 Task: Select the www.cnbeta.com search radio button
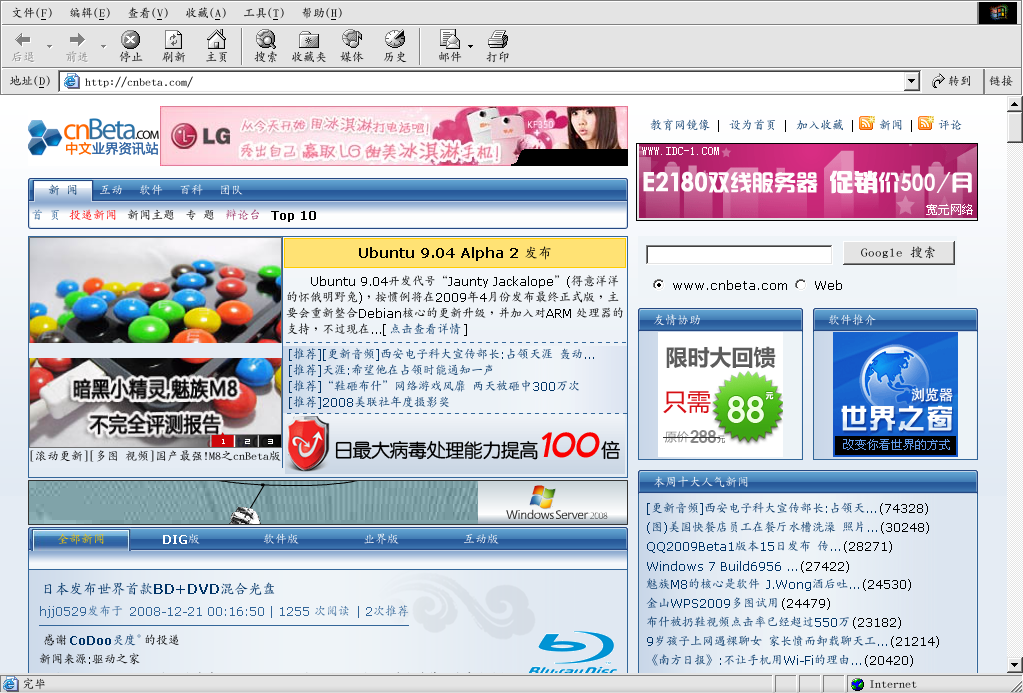[x=658, y=285]
